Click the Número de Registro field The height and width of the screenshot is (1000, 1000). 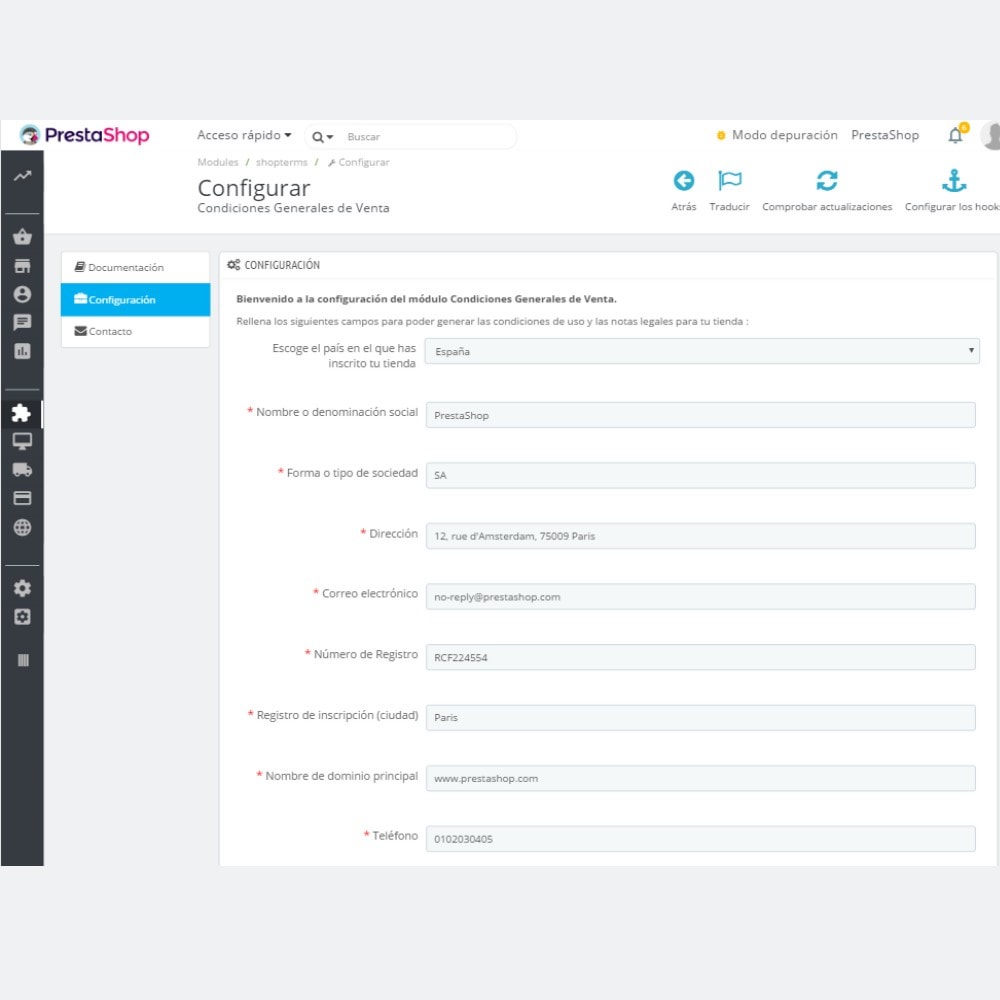[700, 657]
